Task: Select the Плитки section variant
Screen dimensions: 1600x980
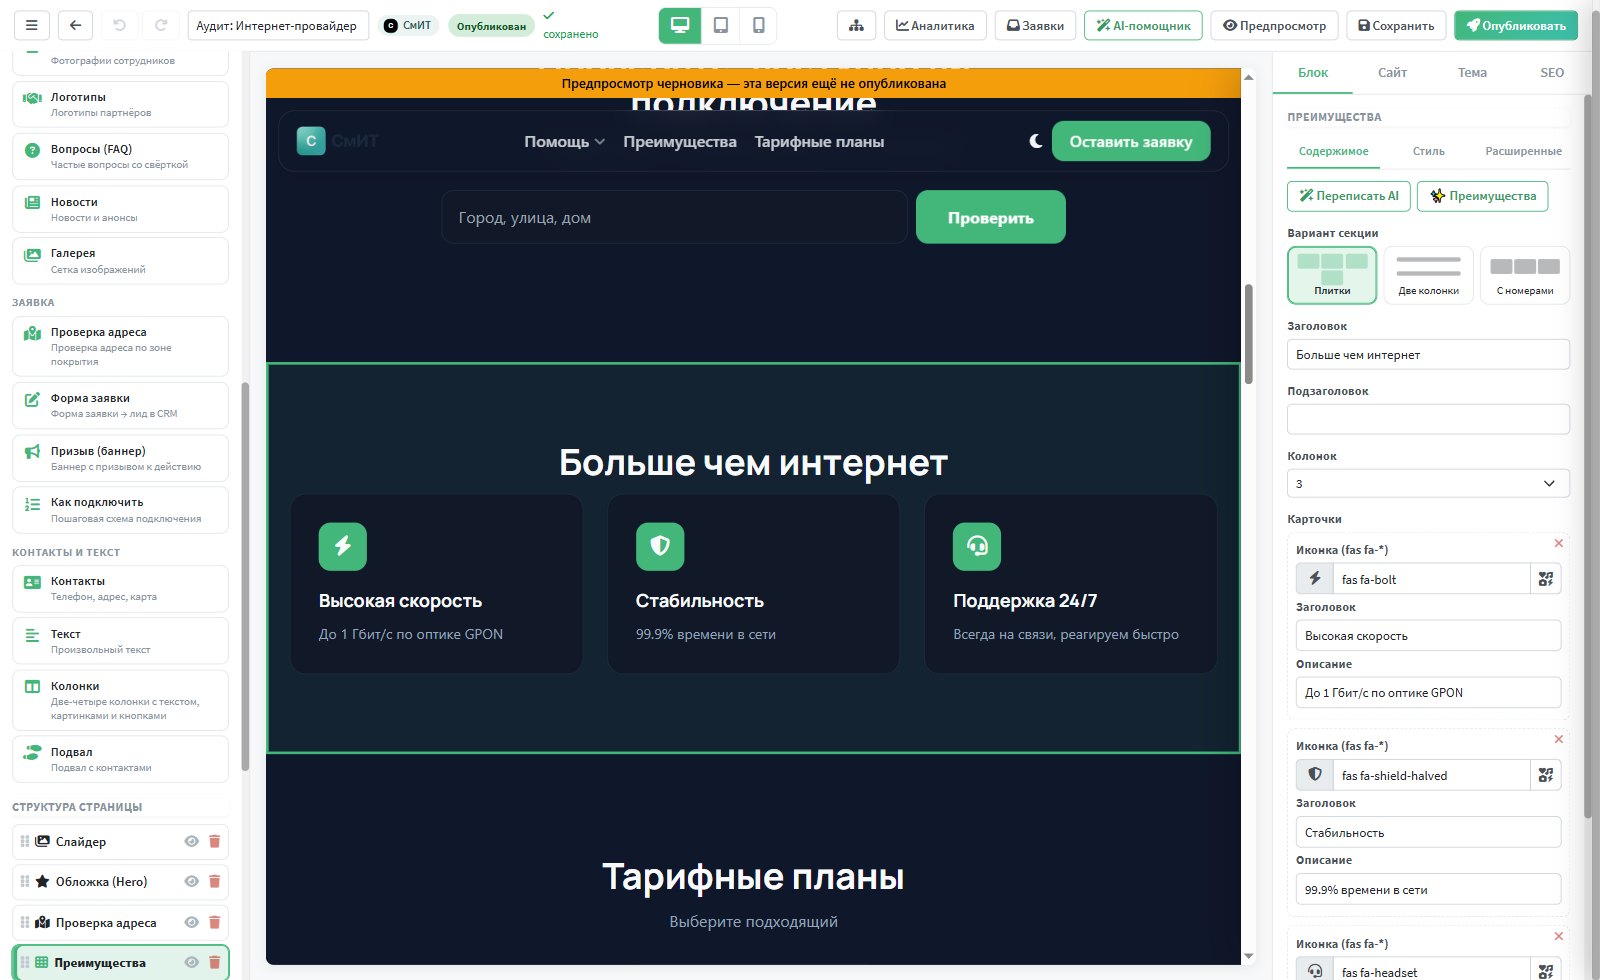Action: point(1332,275)
